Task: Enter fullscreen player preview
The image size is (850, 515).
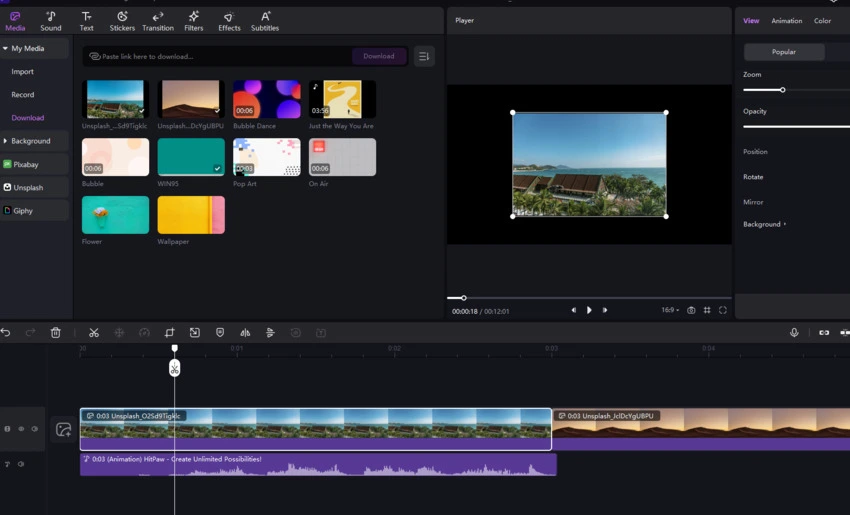Action: (x=723, y=310)
